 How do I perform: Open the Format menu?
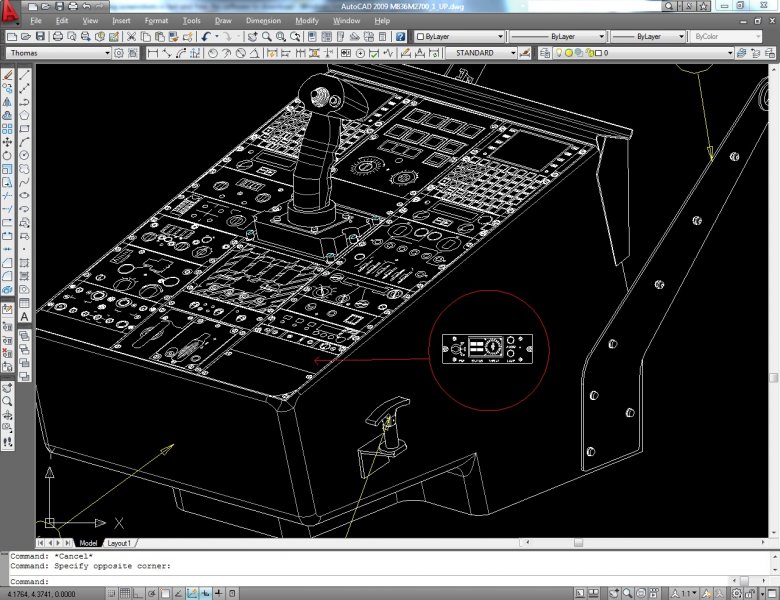[x=156, y=21]
